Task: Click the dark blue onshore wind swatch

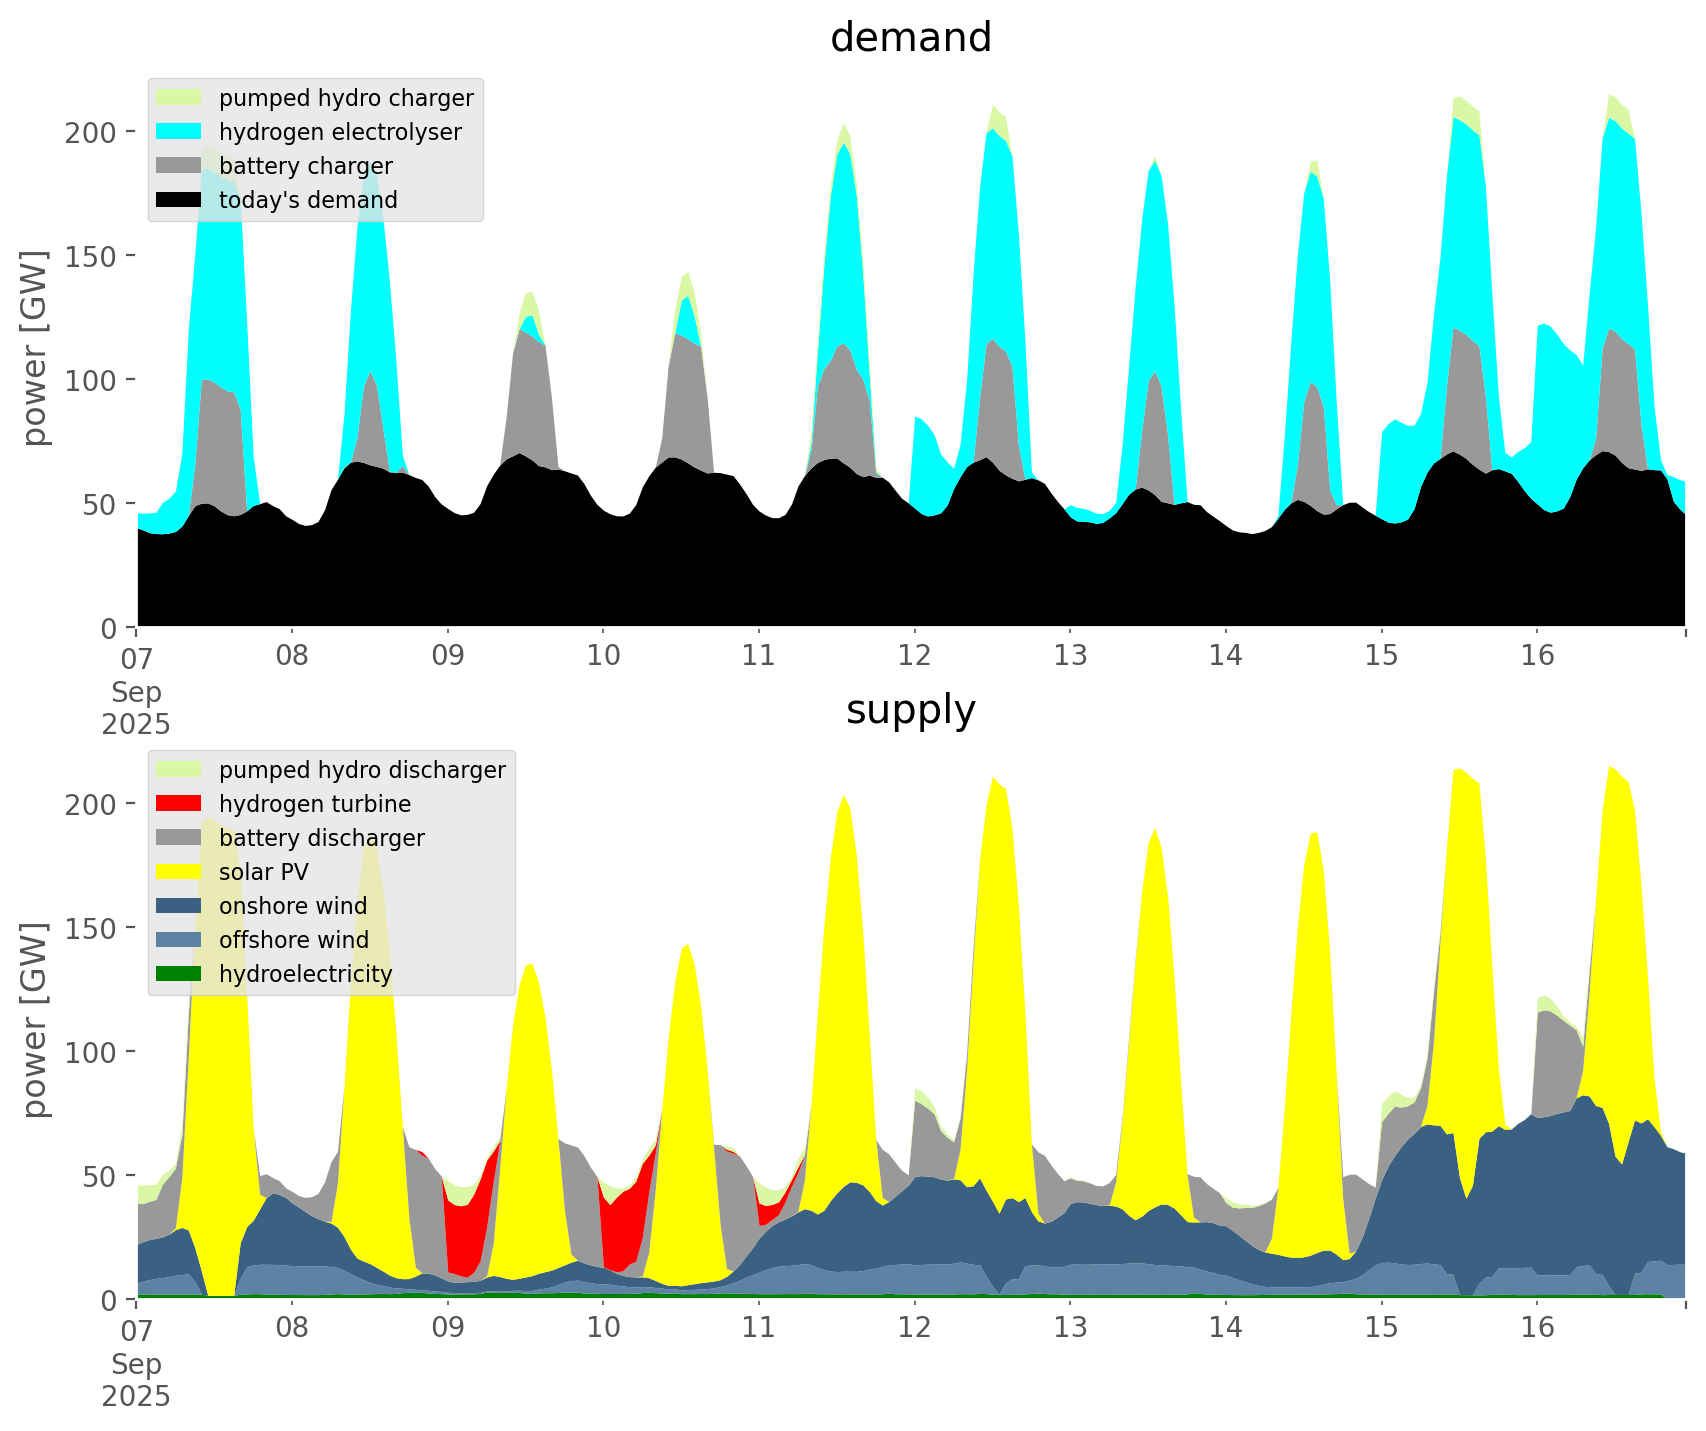Action: tap(179, 906)
